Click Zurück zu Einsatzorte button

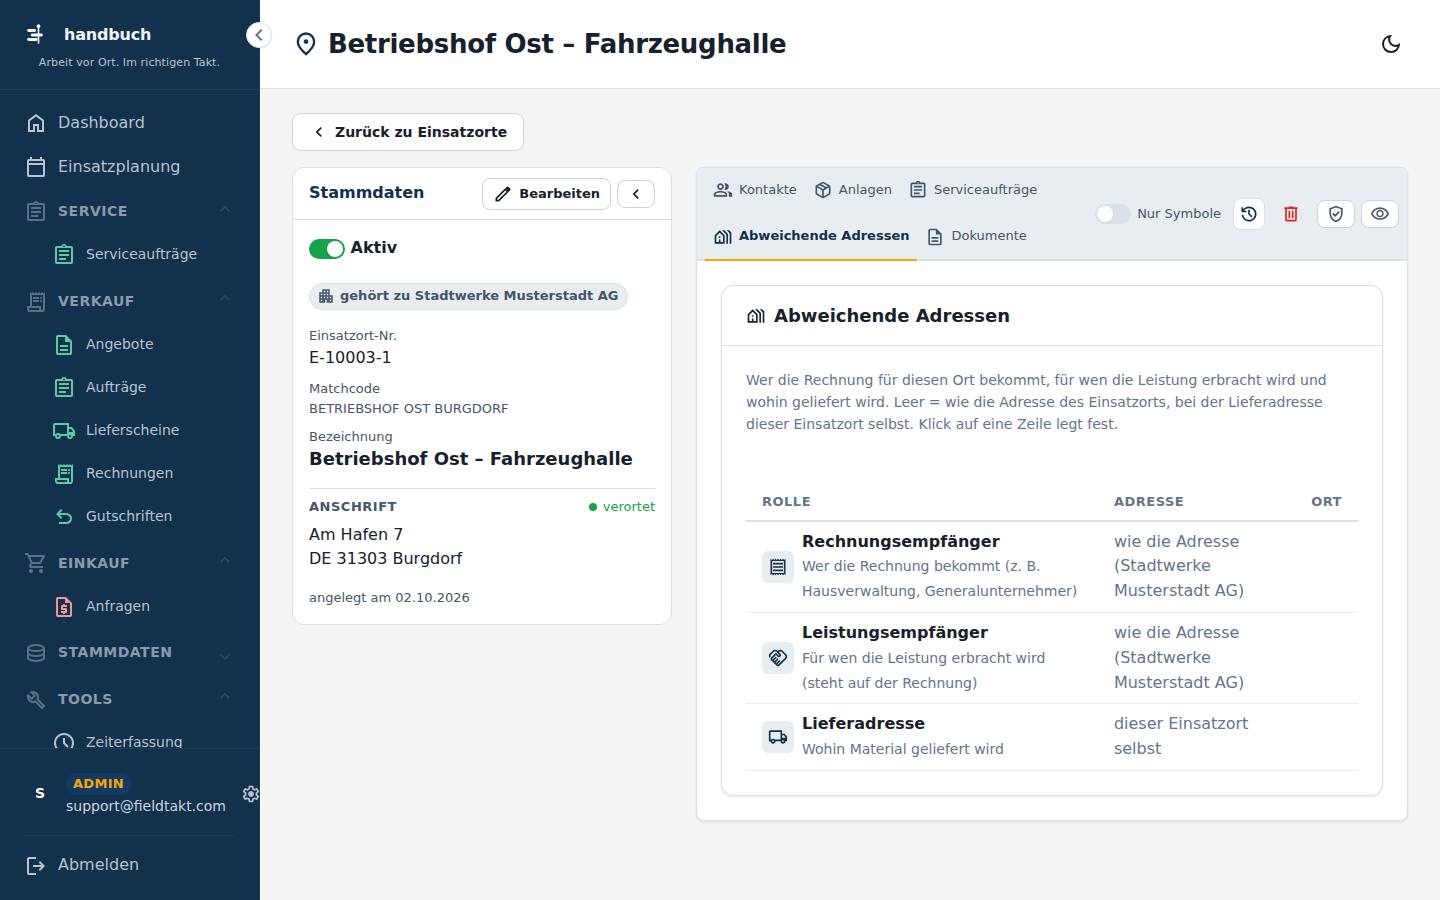click(408, 132)
